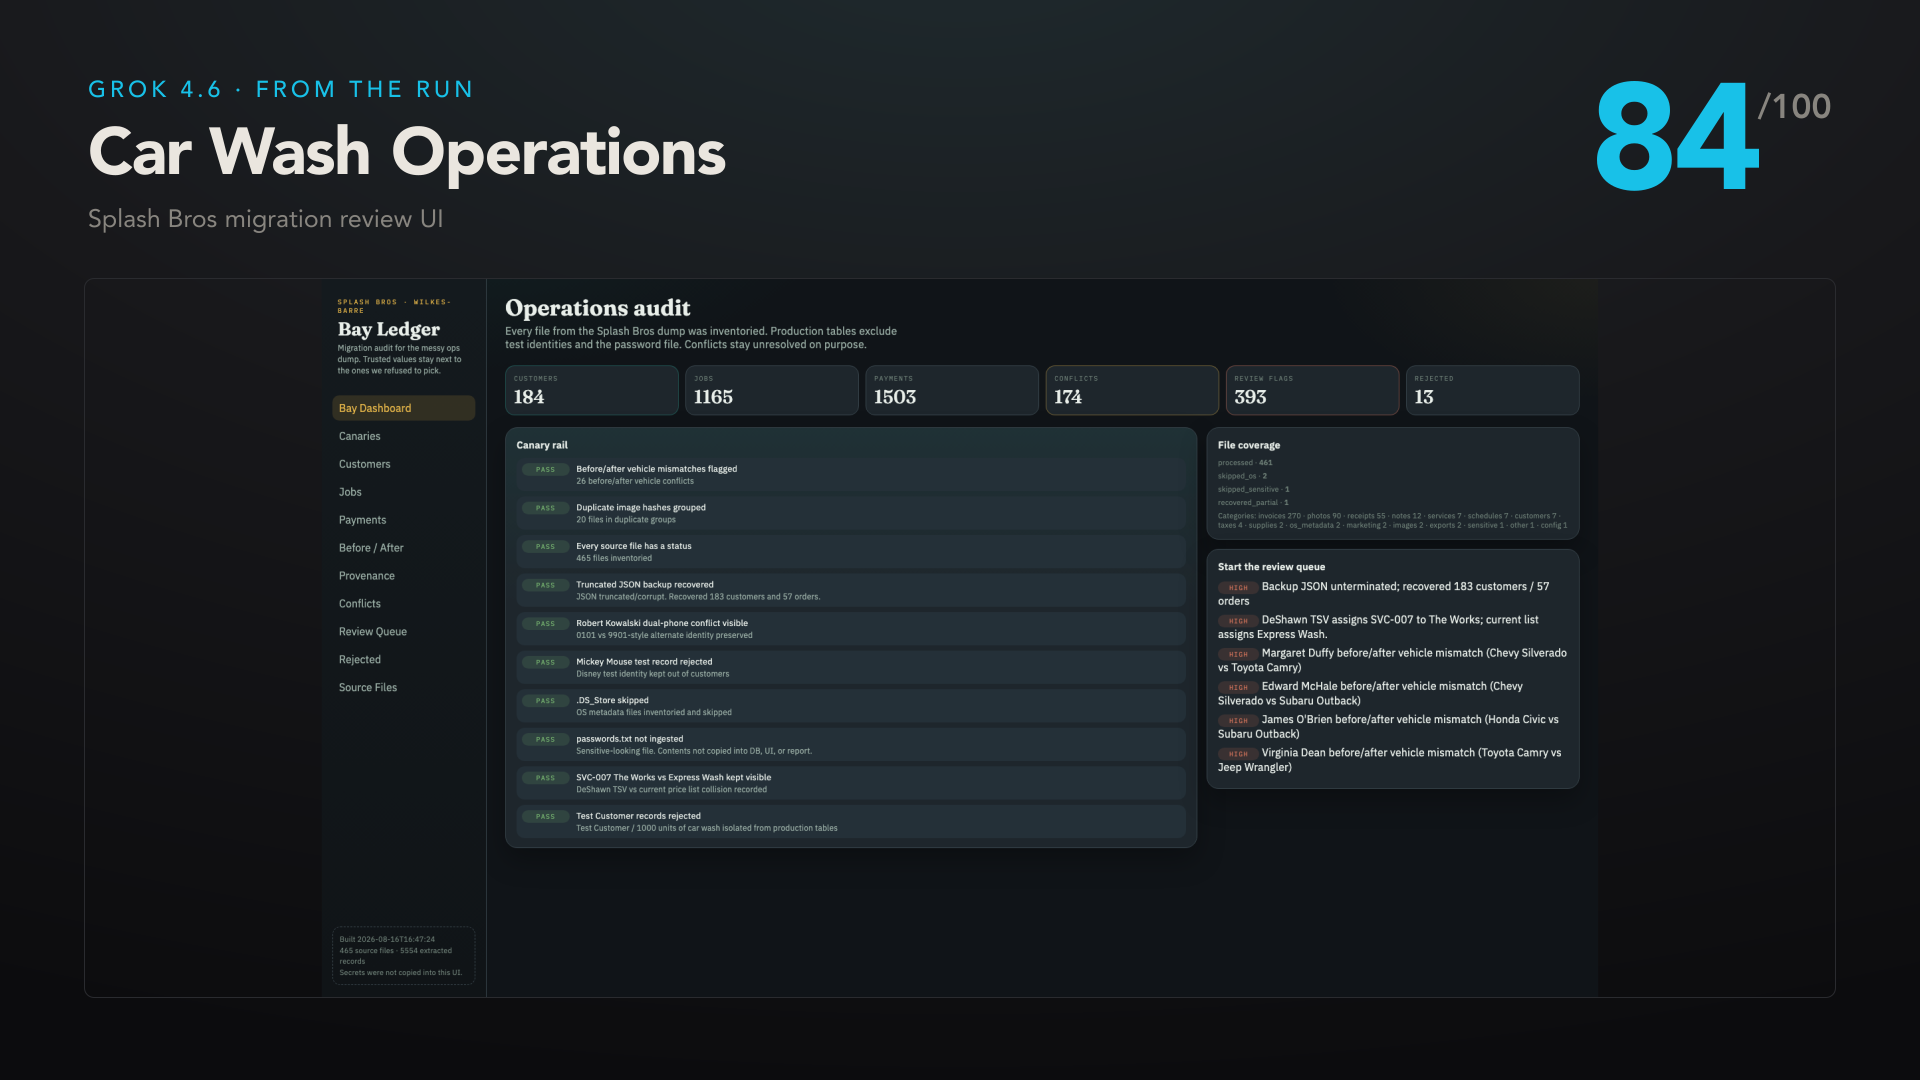Select 'SVC-007 The Works vs Express Wash' row

click(851, 783)
